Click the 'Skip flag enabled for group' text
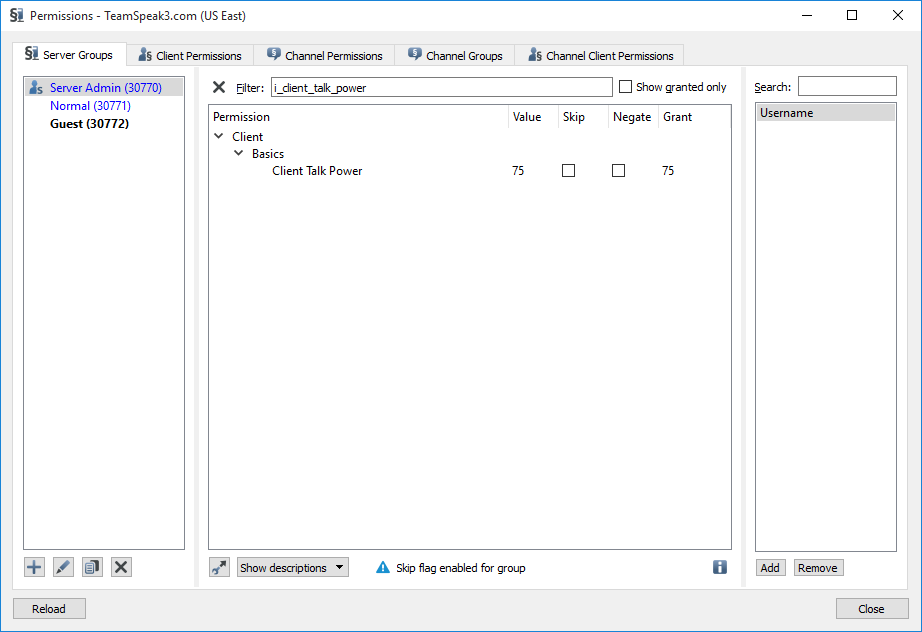 461,568
